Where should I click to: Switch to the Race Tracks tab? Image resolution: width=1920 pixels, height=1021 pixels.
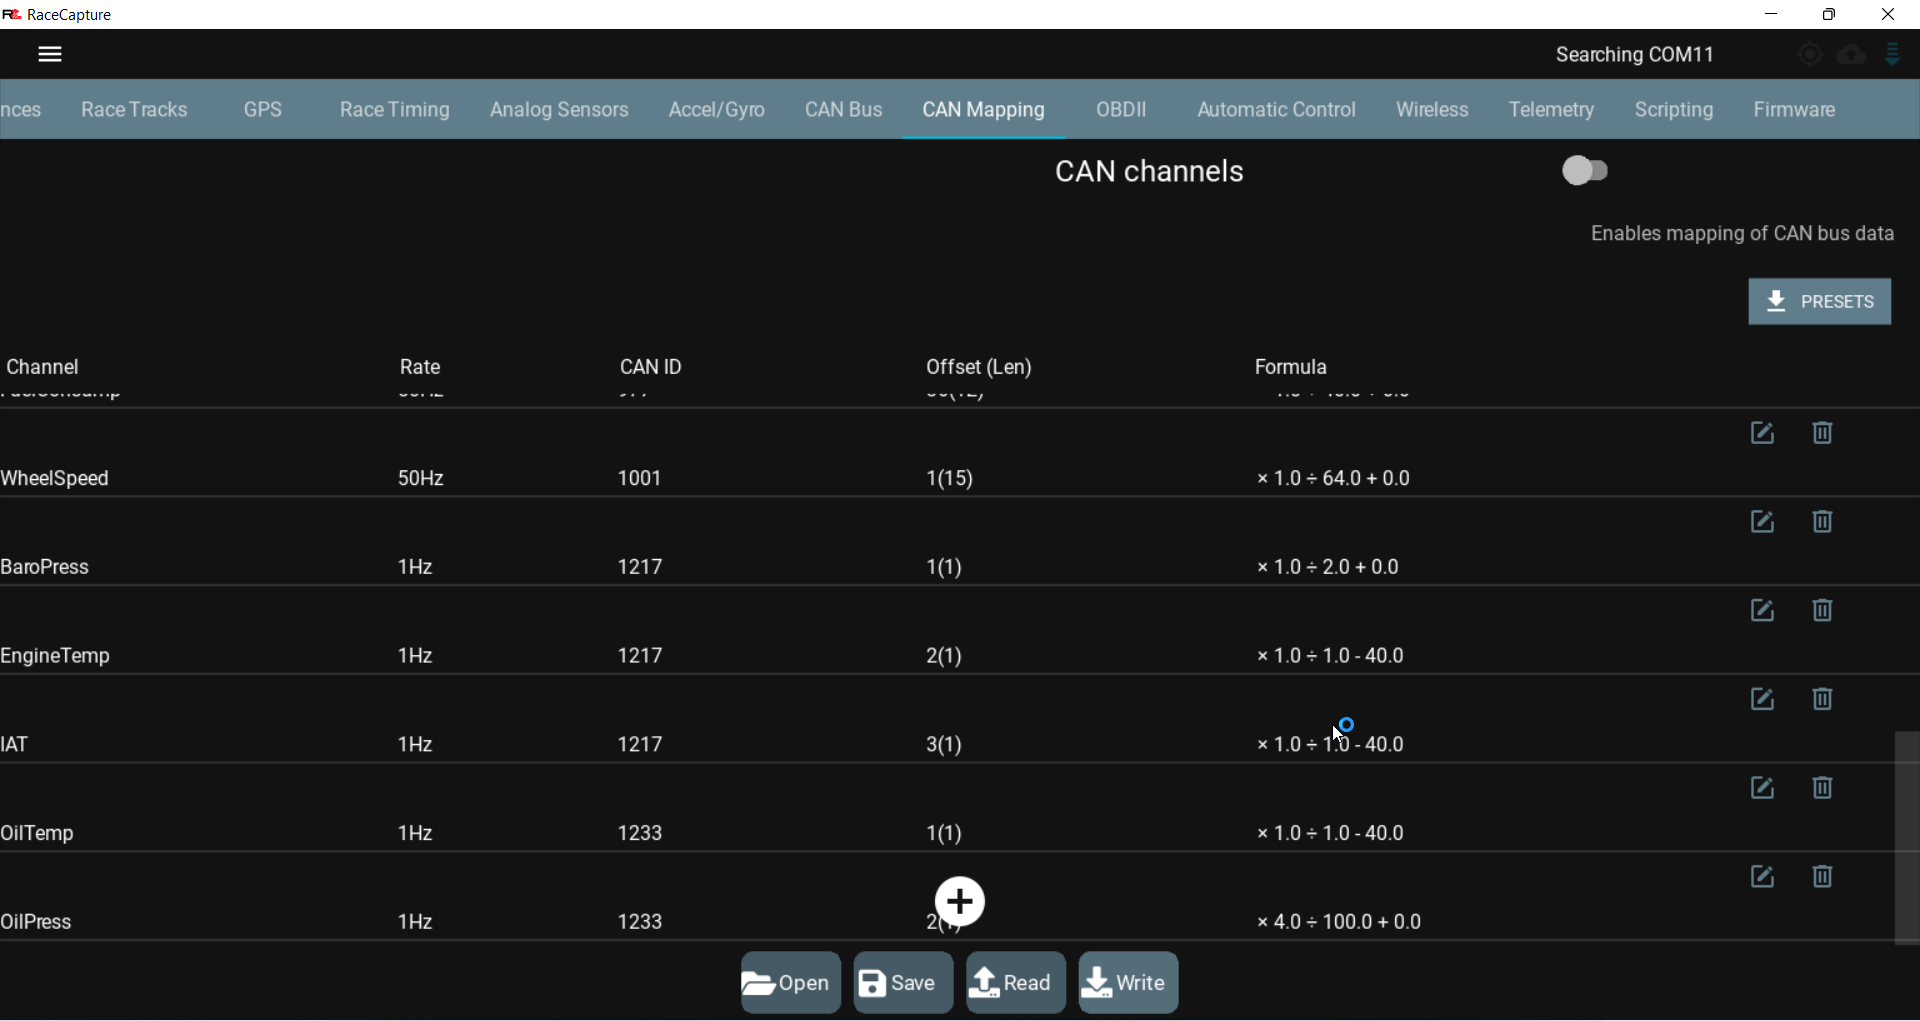tap(134, 110)
